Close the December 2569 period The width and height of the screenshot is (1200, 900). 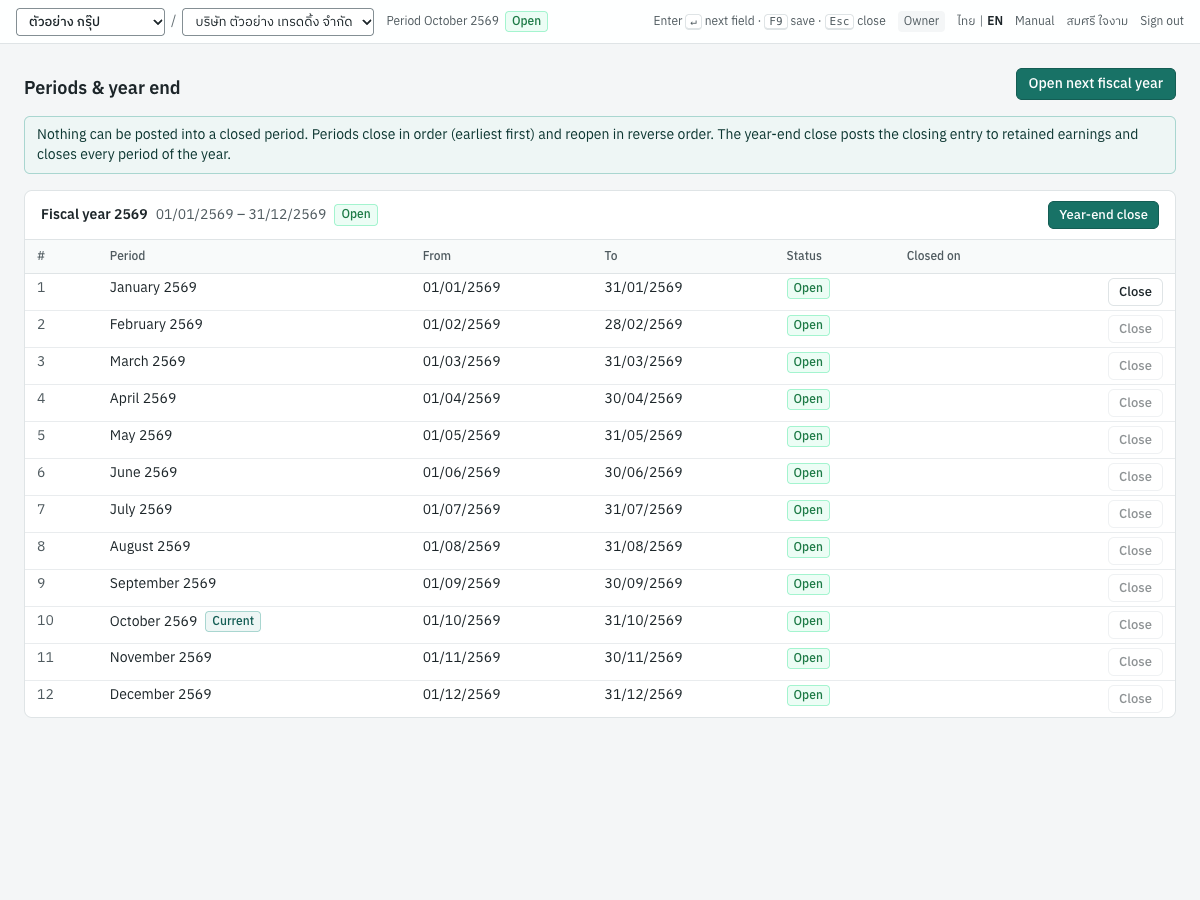[1135, 699]
